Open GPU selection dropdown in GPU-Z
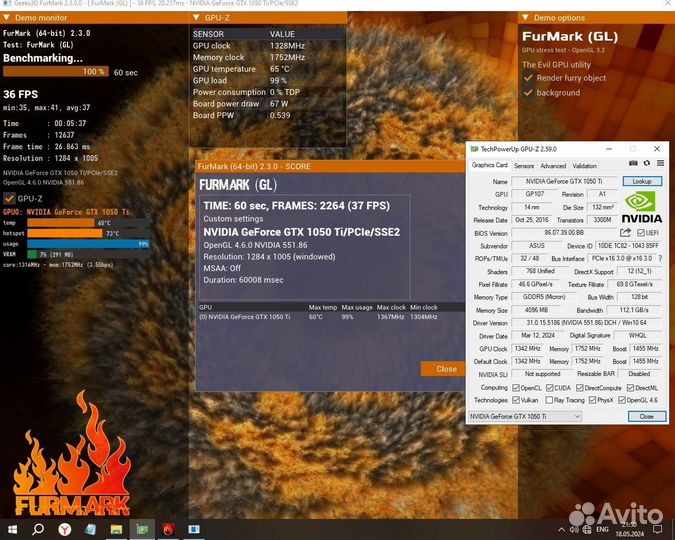Viewport: 675px width, 540px height. coord(525,416)
